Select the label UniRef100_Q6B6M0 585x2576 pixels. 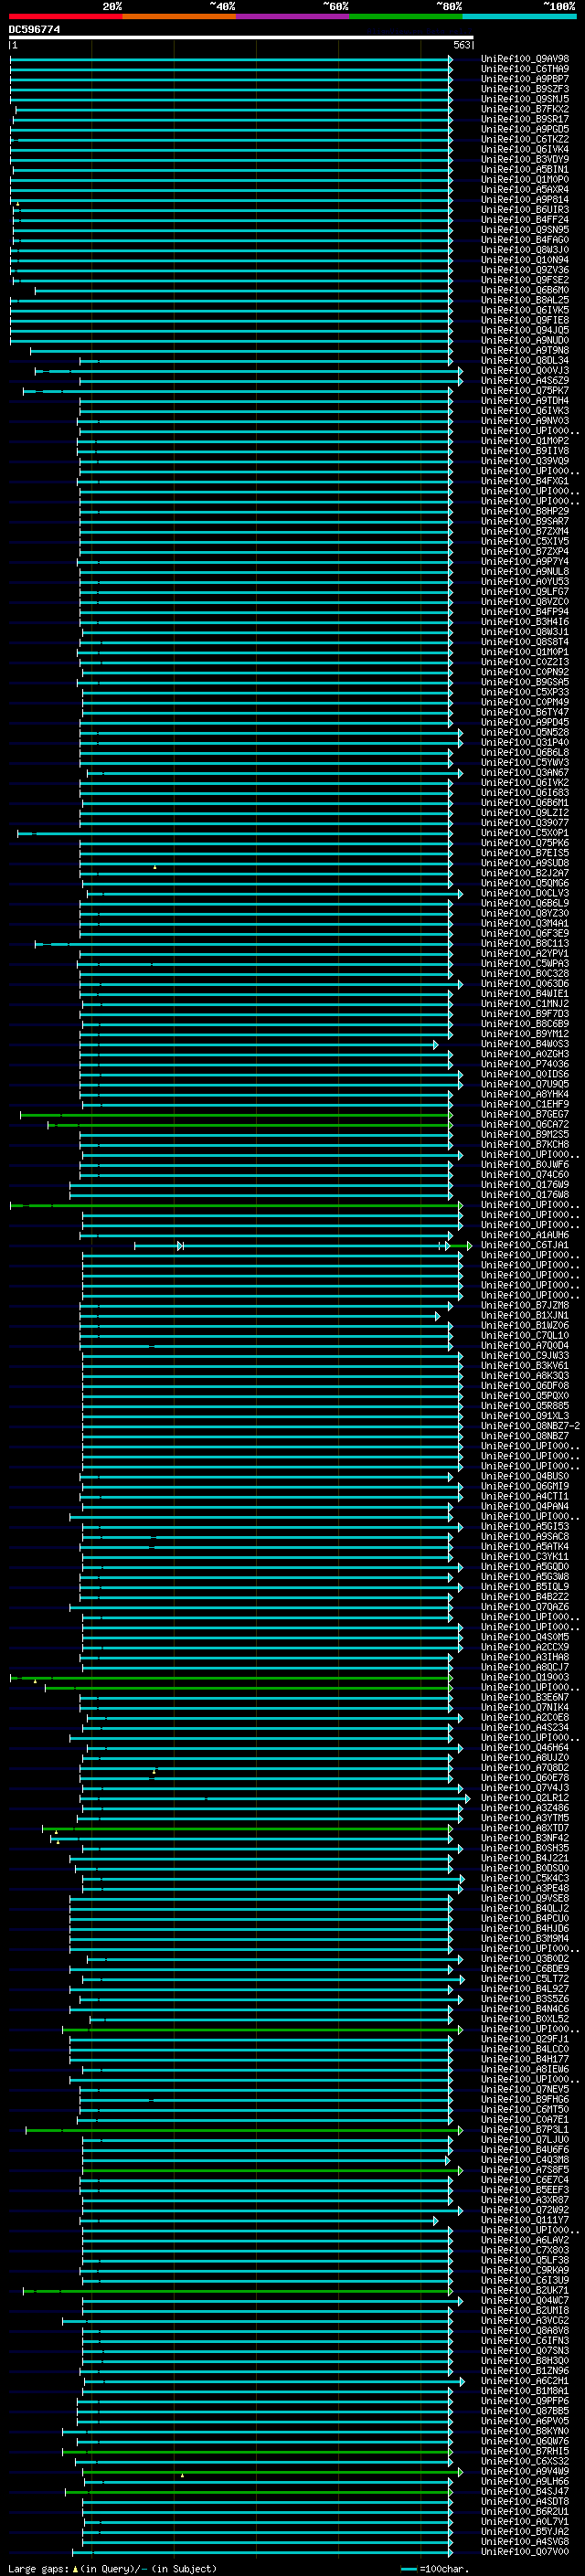click(525, 290)
